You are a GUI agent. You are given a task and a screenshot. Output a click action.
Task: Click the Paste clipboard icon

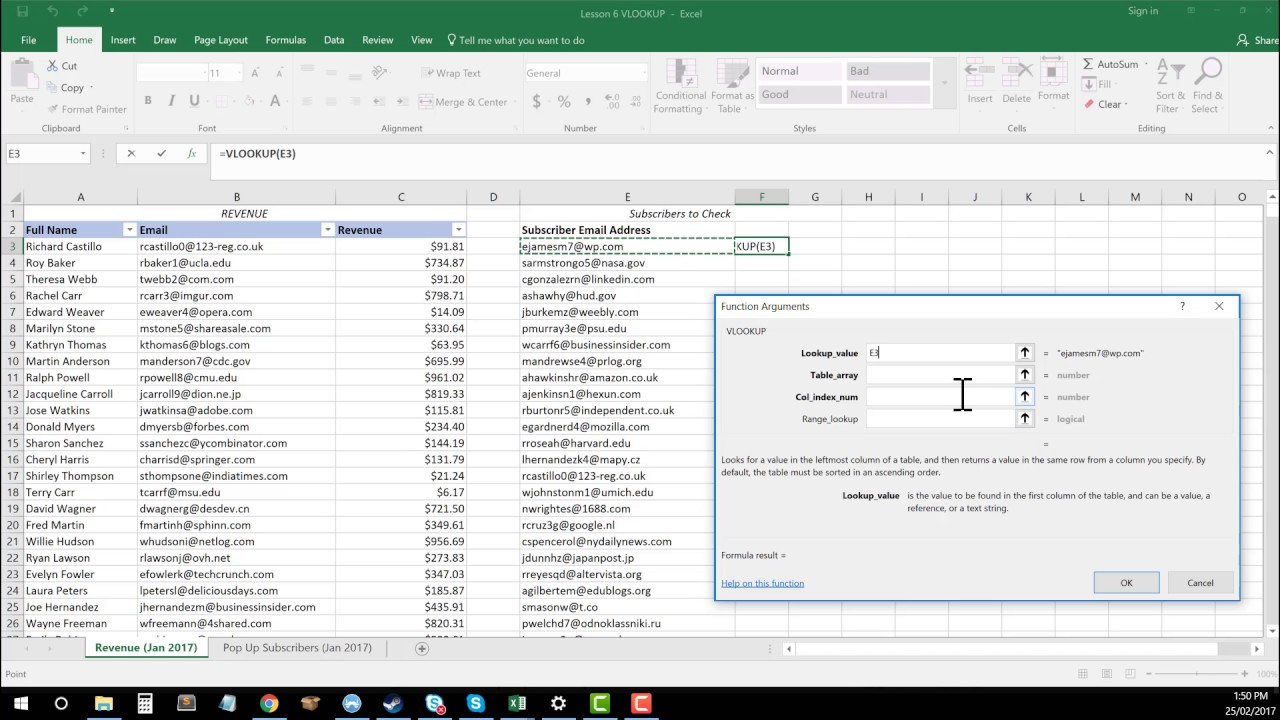click(x=21, y=75)
